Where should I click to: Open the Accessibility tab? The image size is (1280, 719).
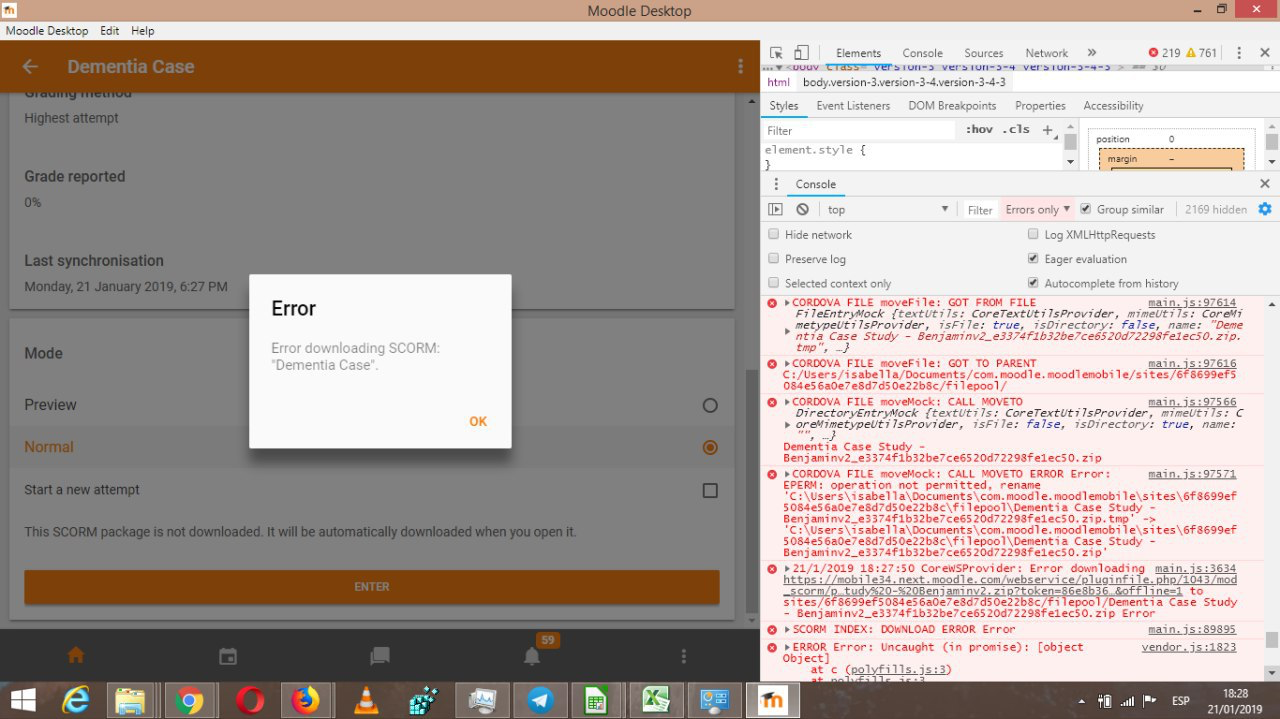coord(1113,105)
